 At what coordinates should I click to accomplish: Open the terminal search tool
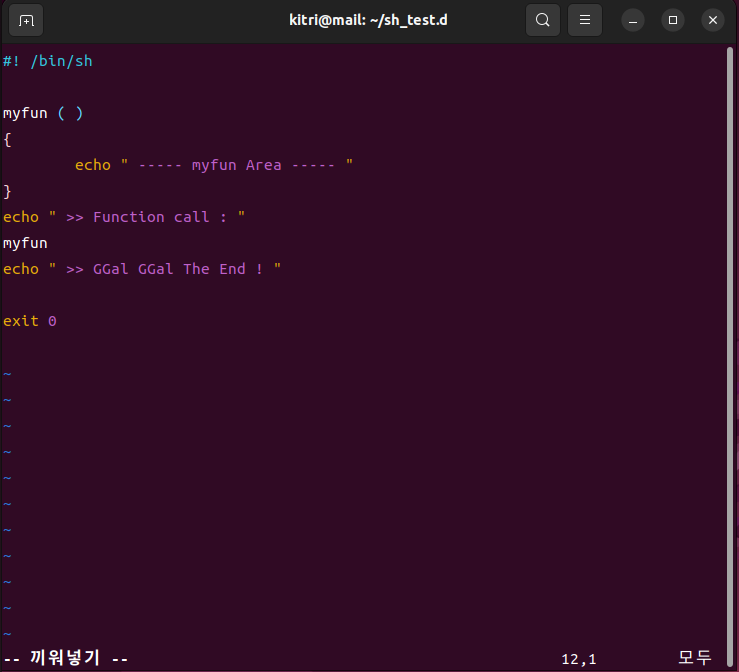click(542, 20)
